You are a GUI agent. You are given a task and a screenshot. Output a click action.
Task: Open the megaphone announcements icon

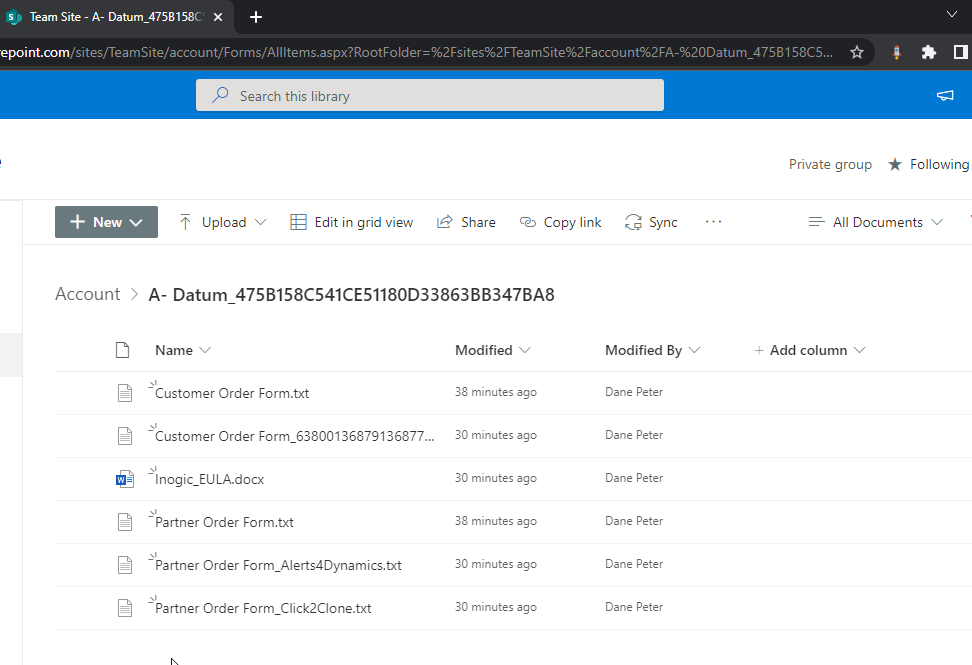(945, 95)
